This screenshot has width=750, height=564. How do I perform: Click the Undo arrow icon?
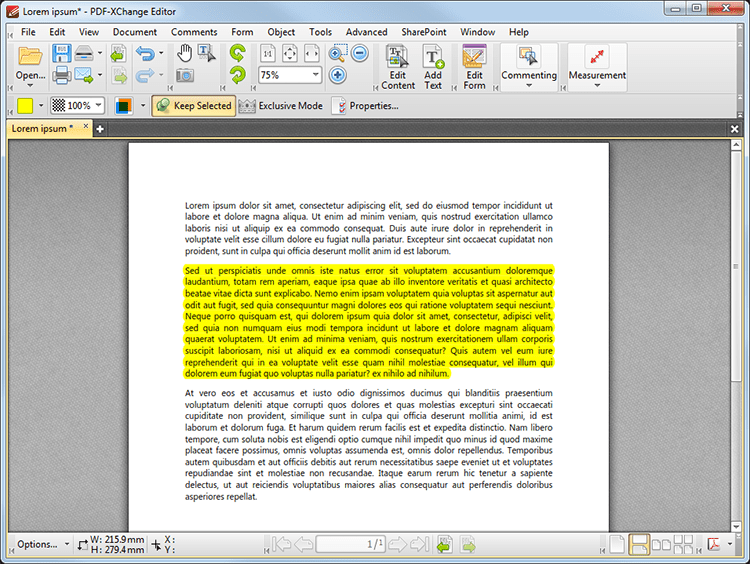pos(145,53)
